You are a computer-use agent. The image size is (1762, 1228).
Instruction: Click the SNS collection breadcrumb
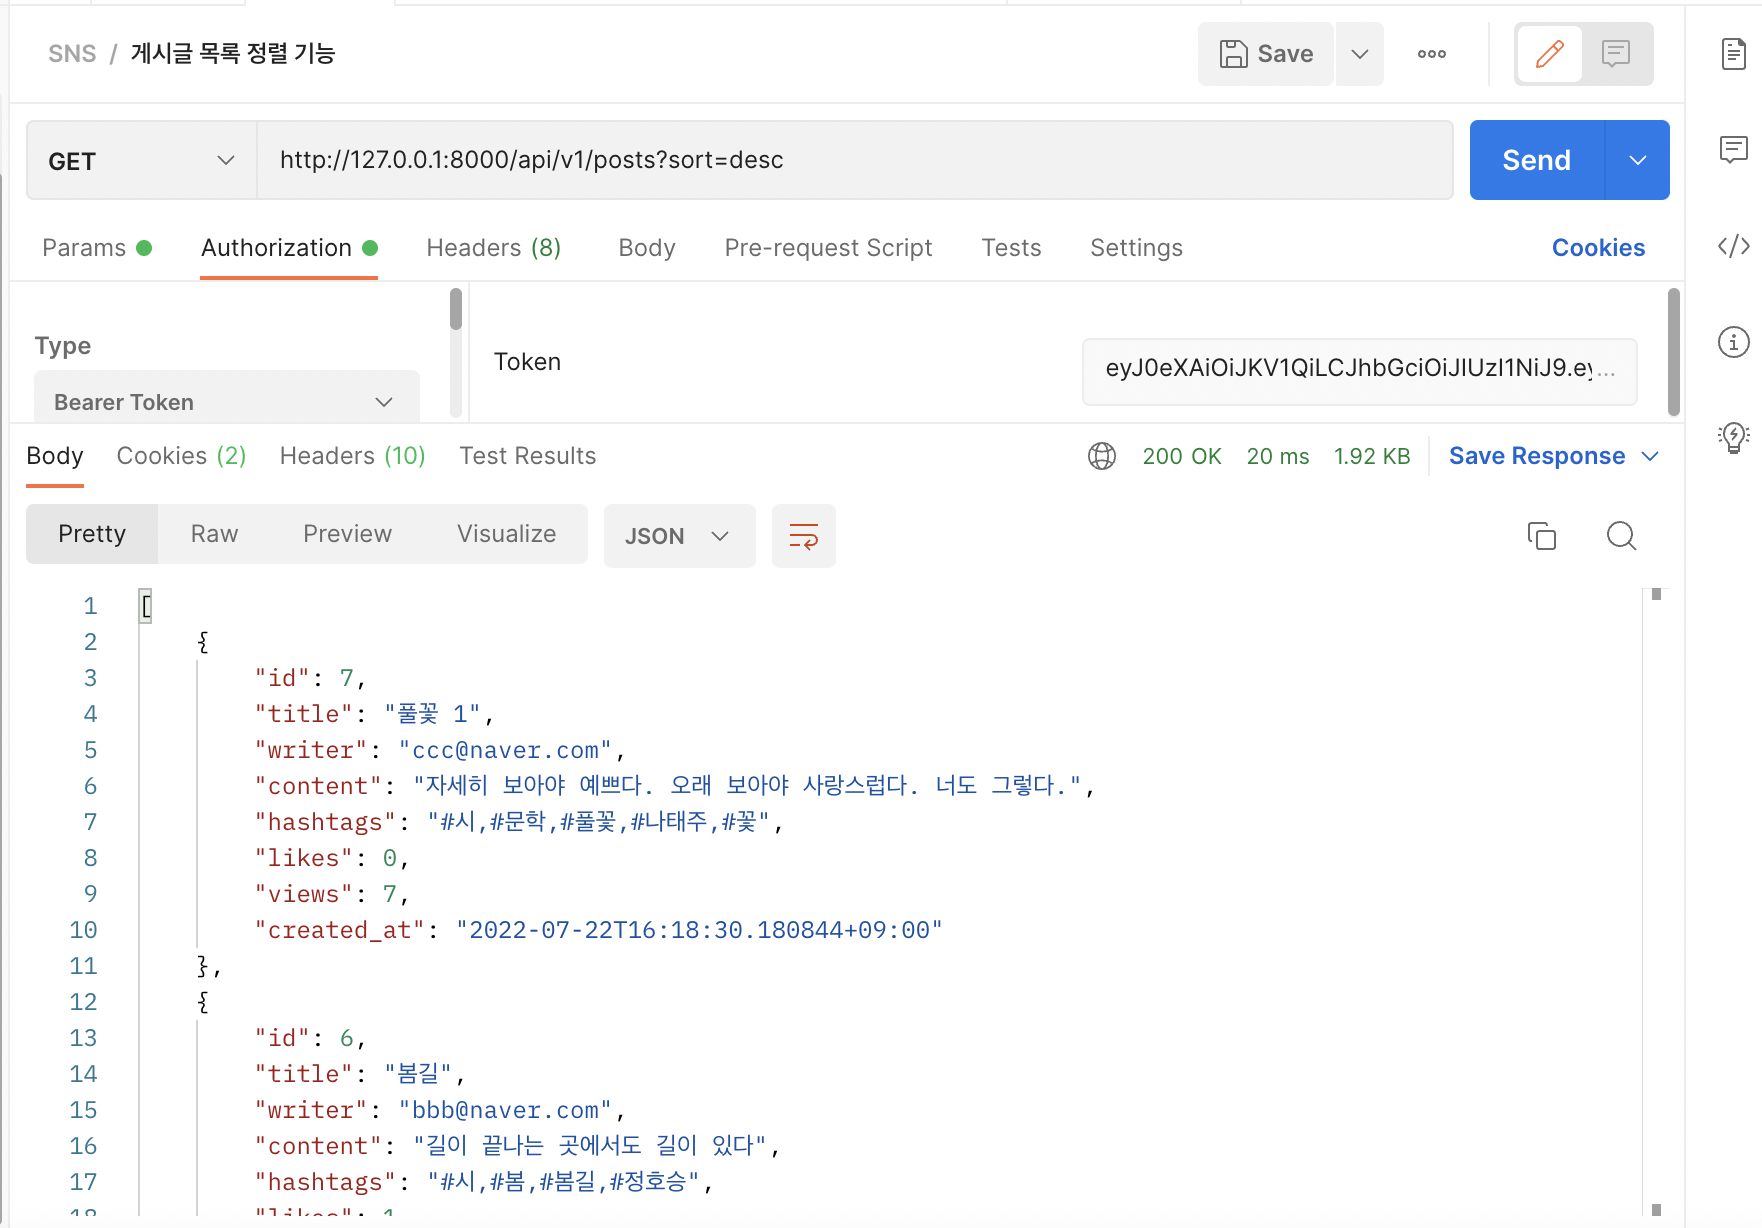point(72,54)
